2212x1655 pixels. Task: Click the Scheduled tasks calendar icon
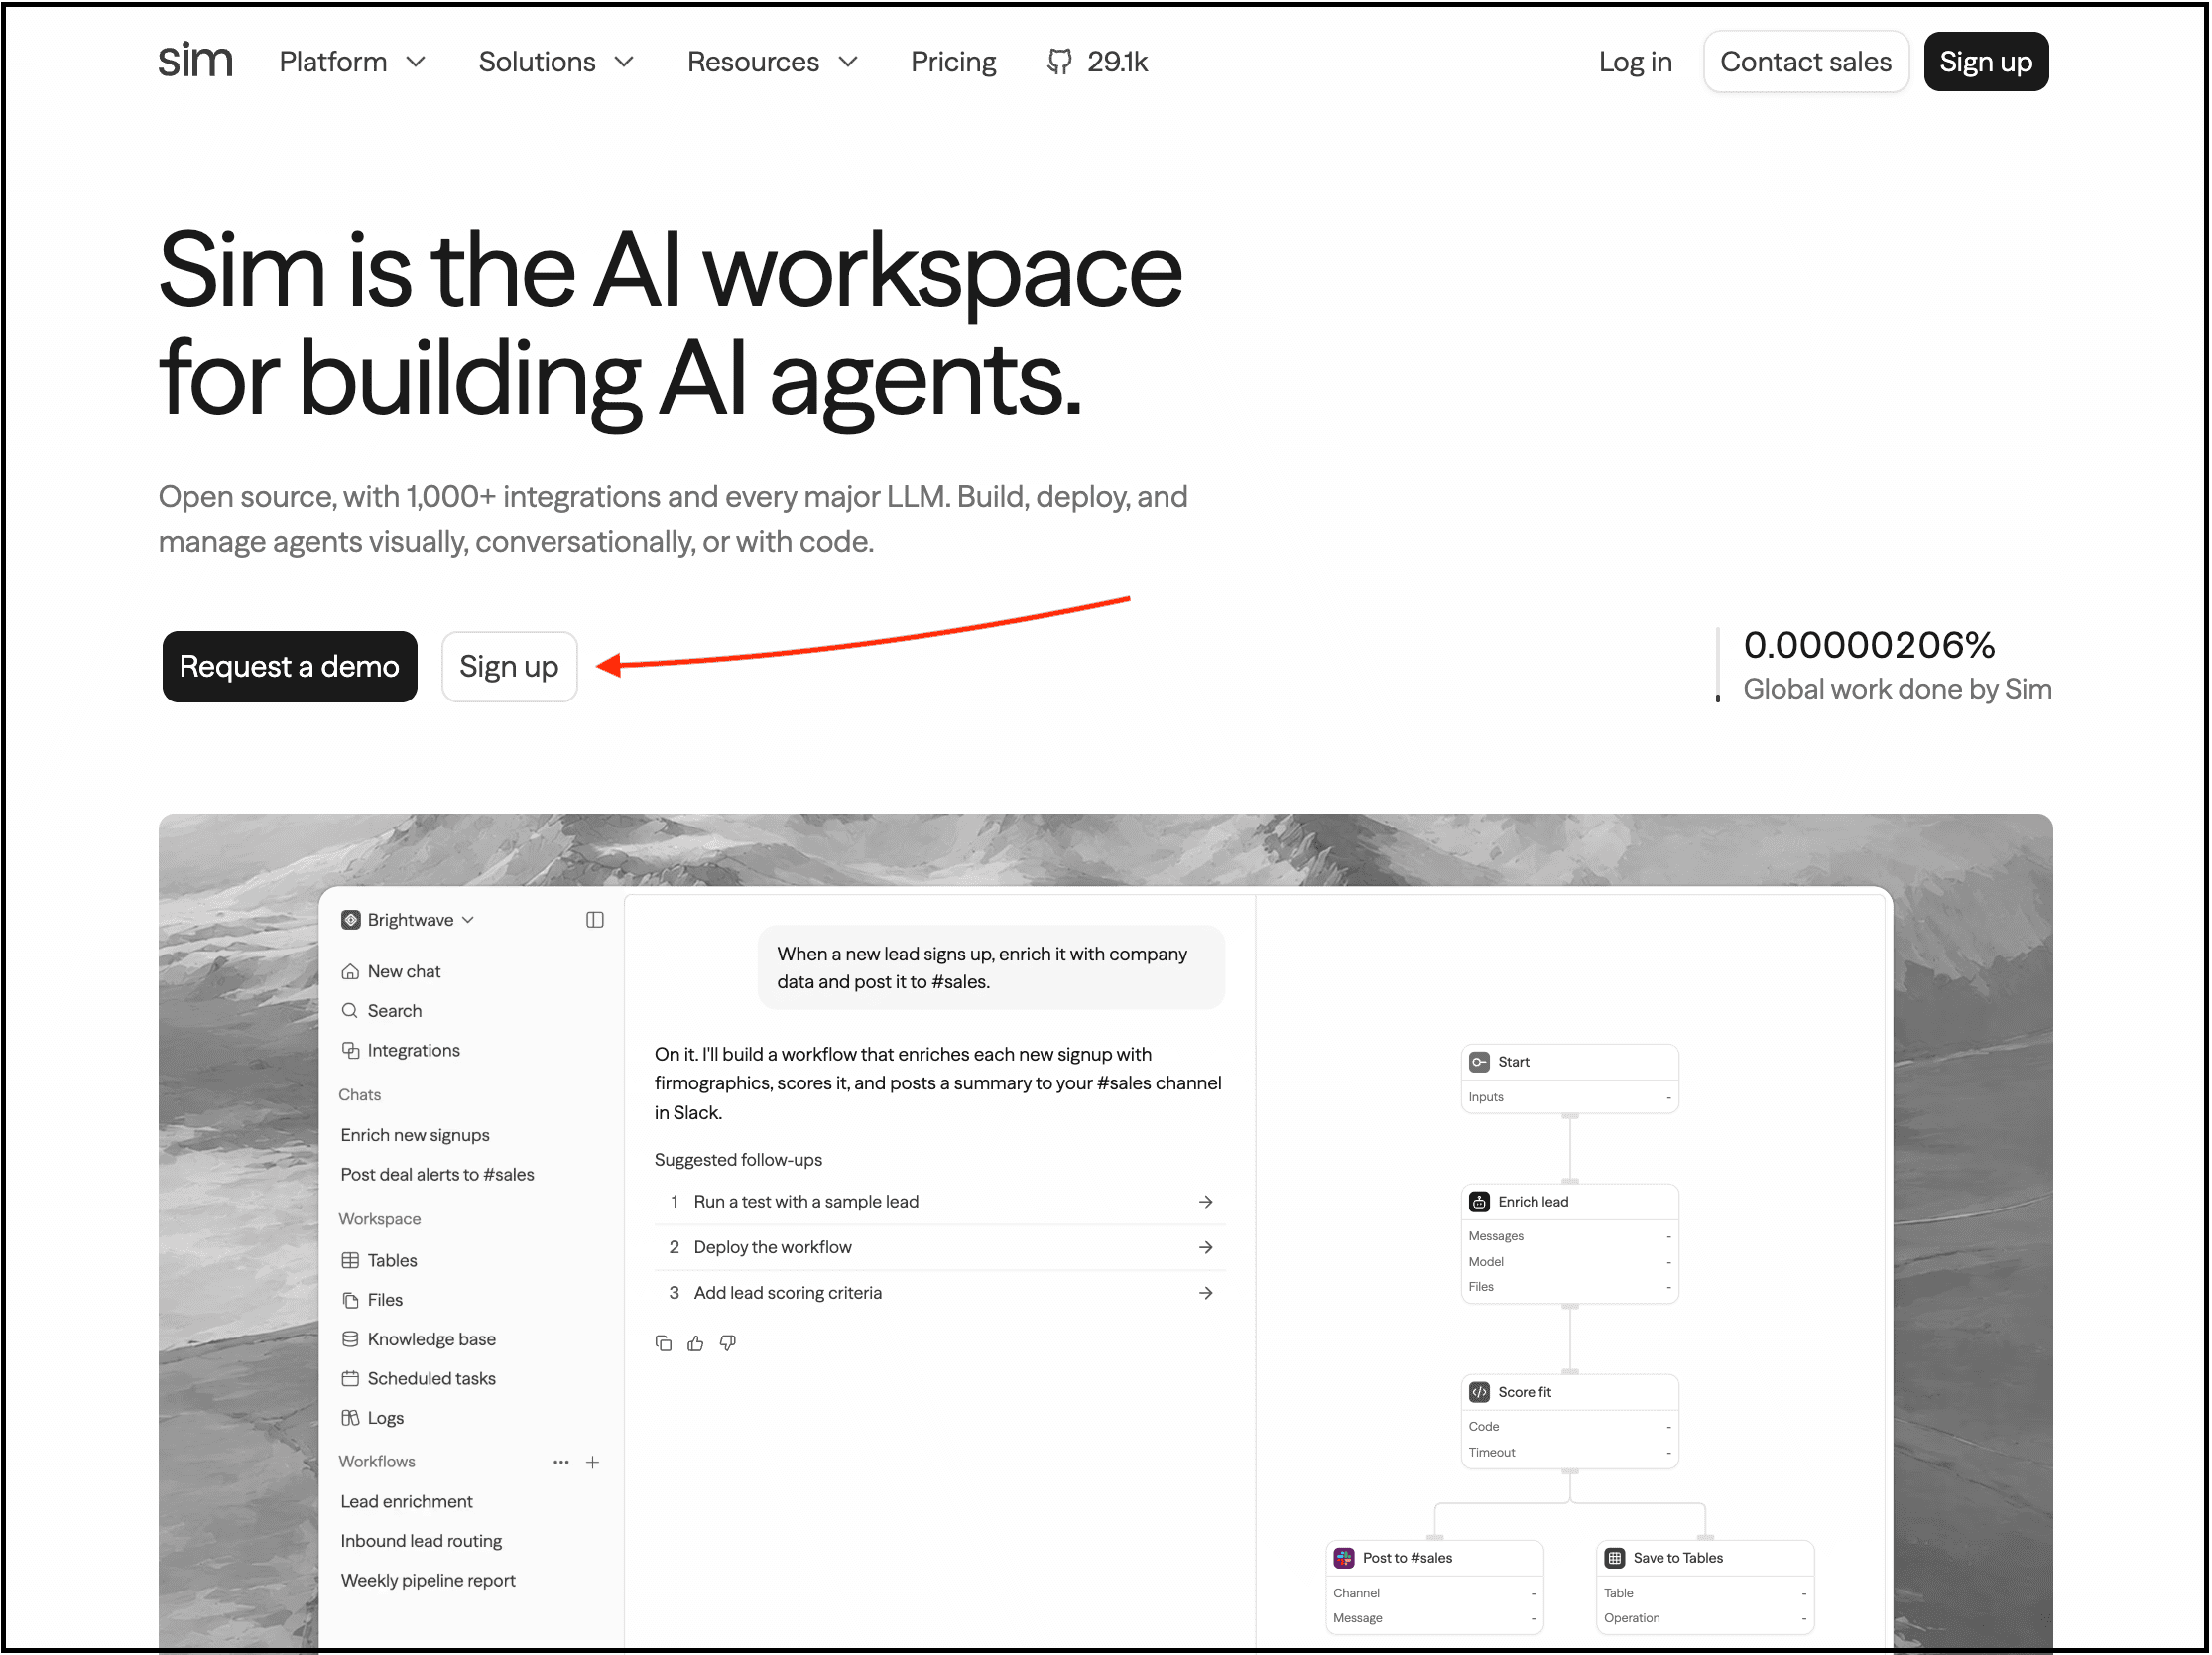point(350,1378)
